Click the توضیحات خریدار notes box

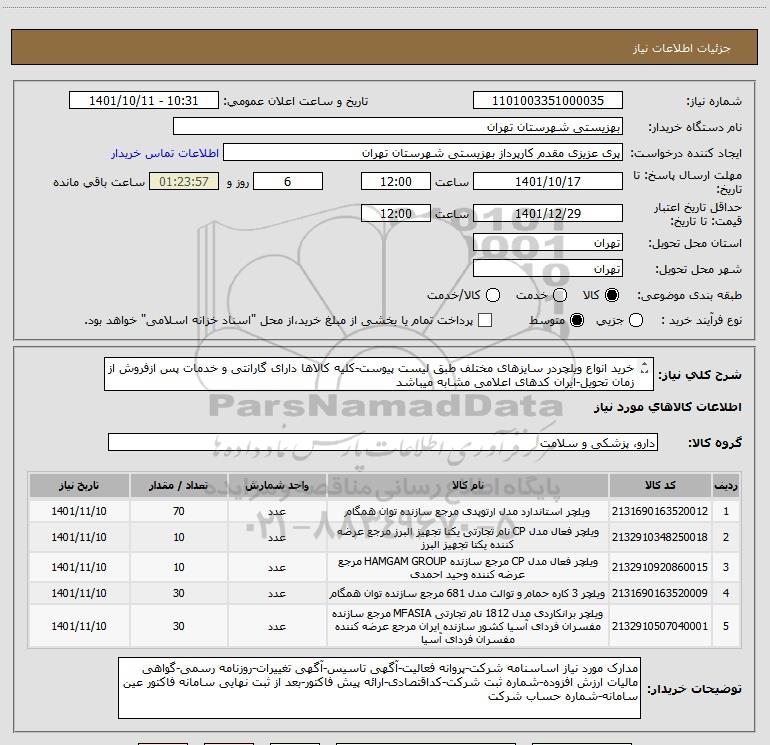pos(379,688)
